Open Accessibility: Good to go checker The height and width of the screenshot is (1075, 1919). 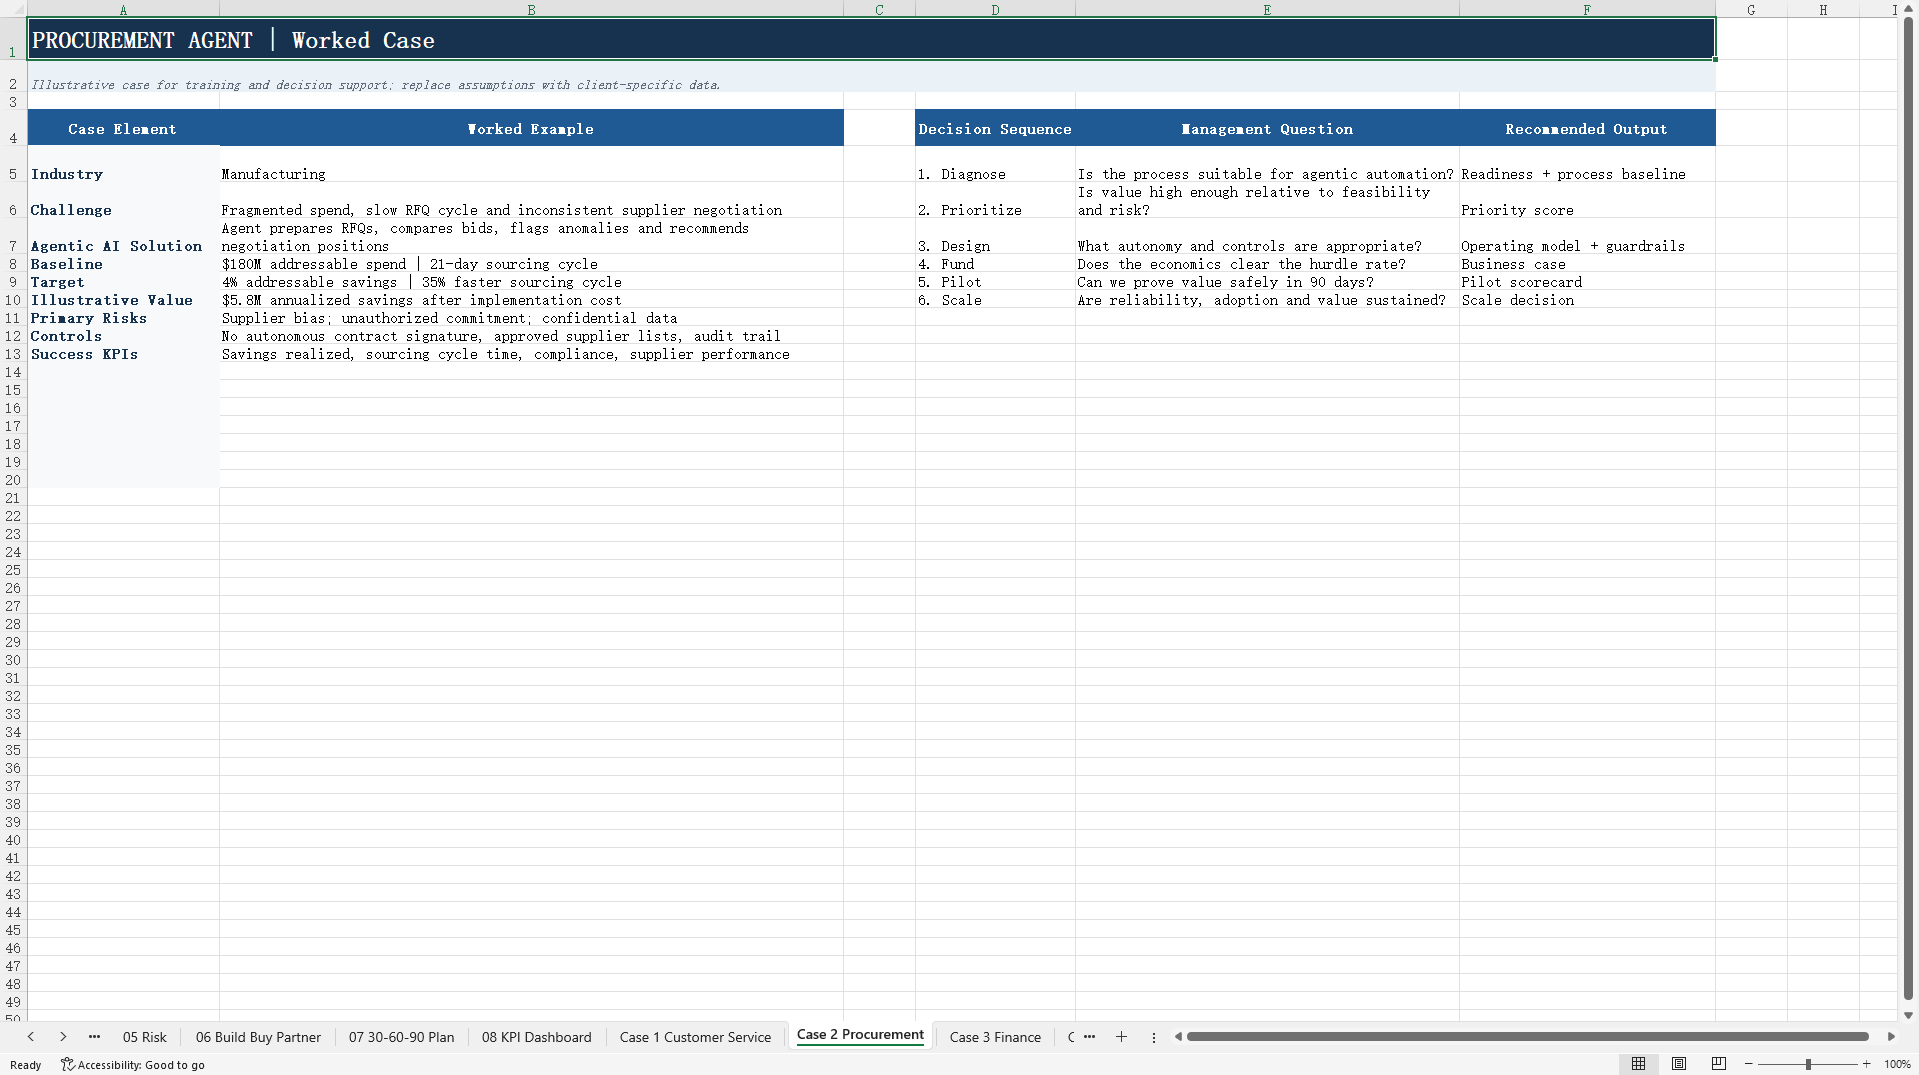point(133,1065)
